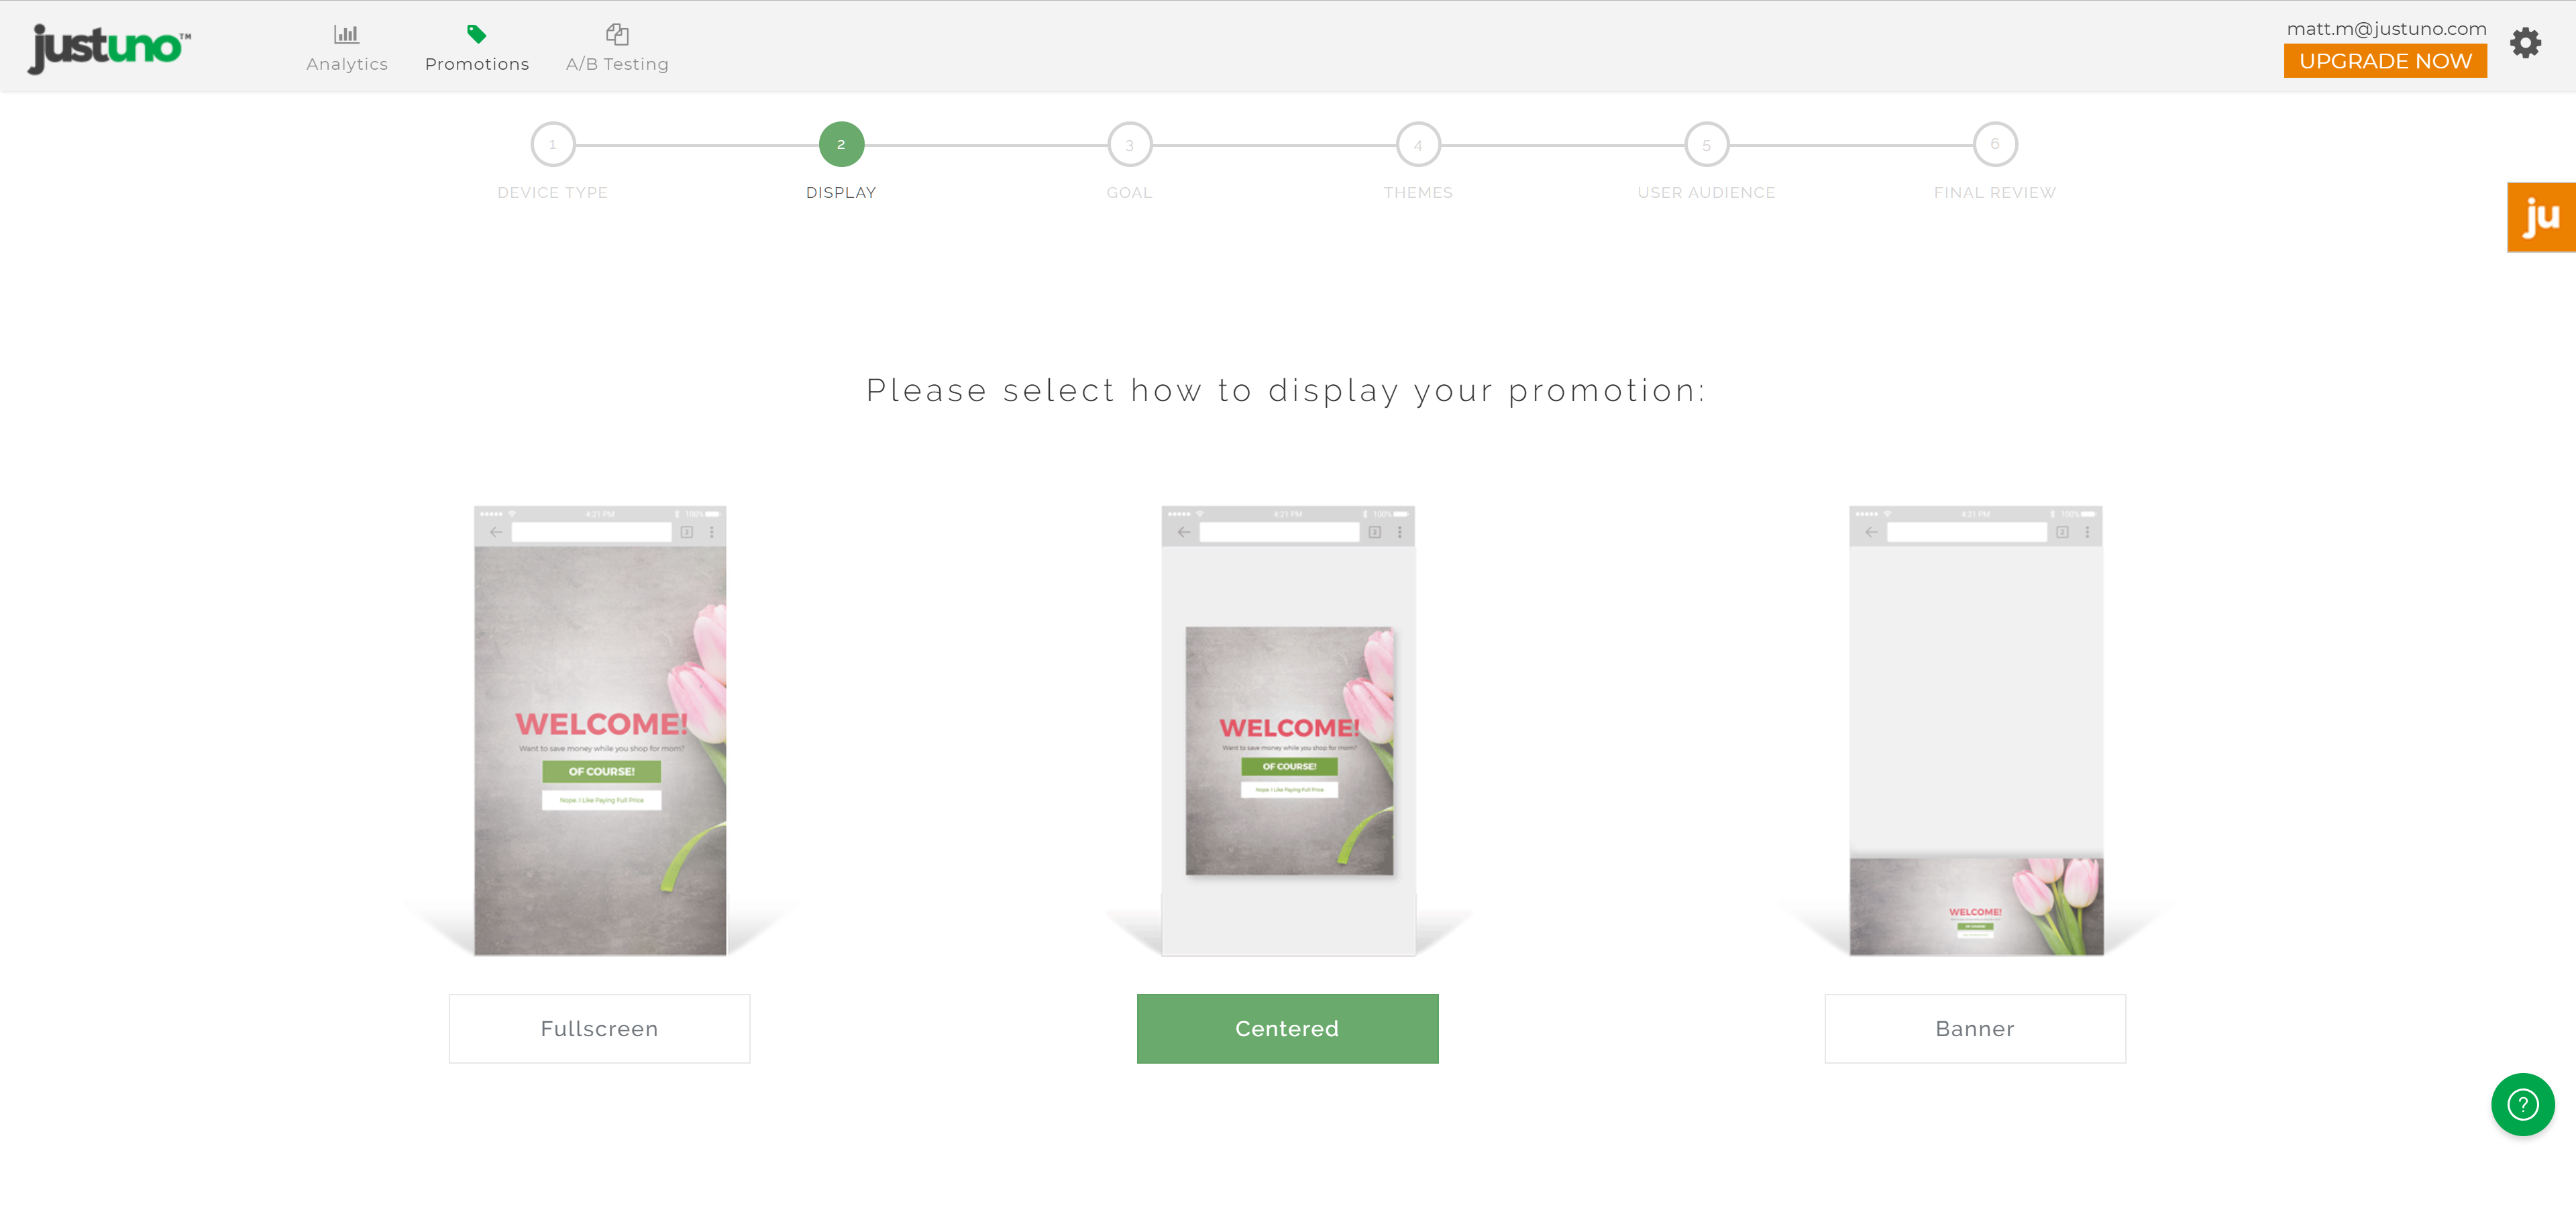The image size is (2576, 1230).
Task: Select the Centered display option
Action: point(1287,1028)
